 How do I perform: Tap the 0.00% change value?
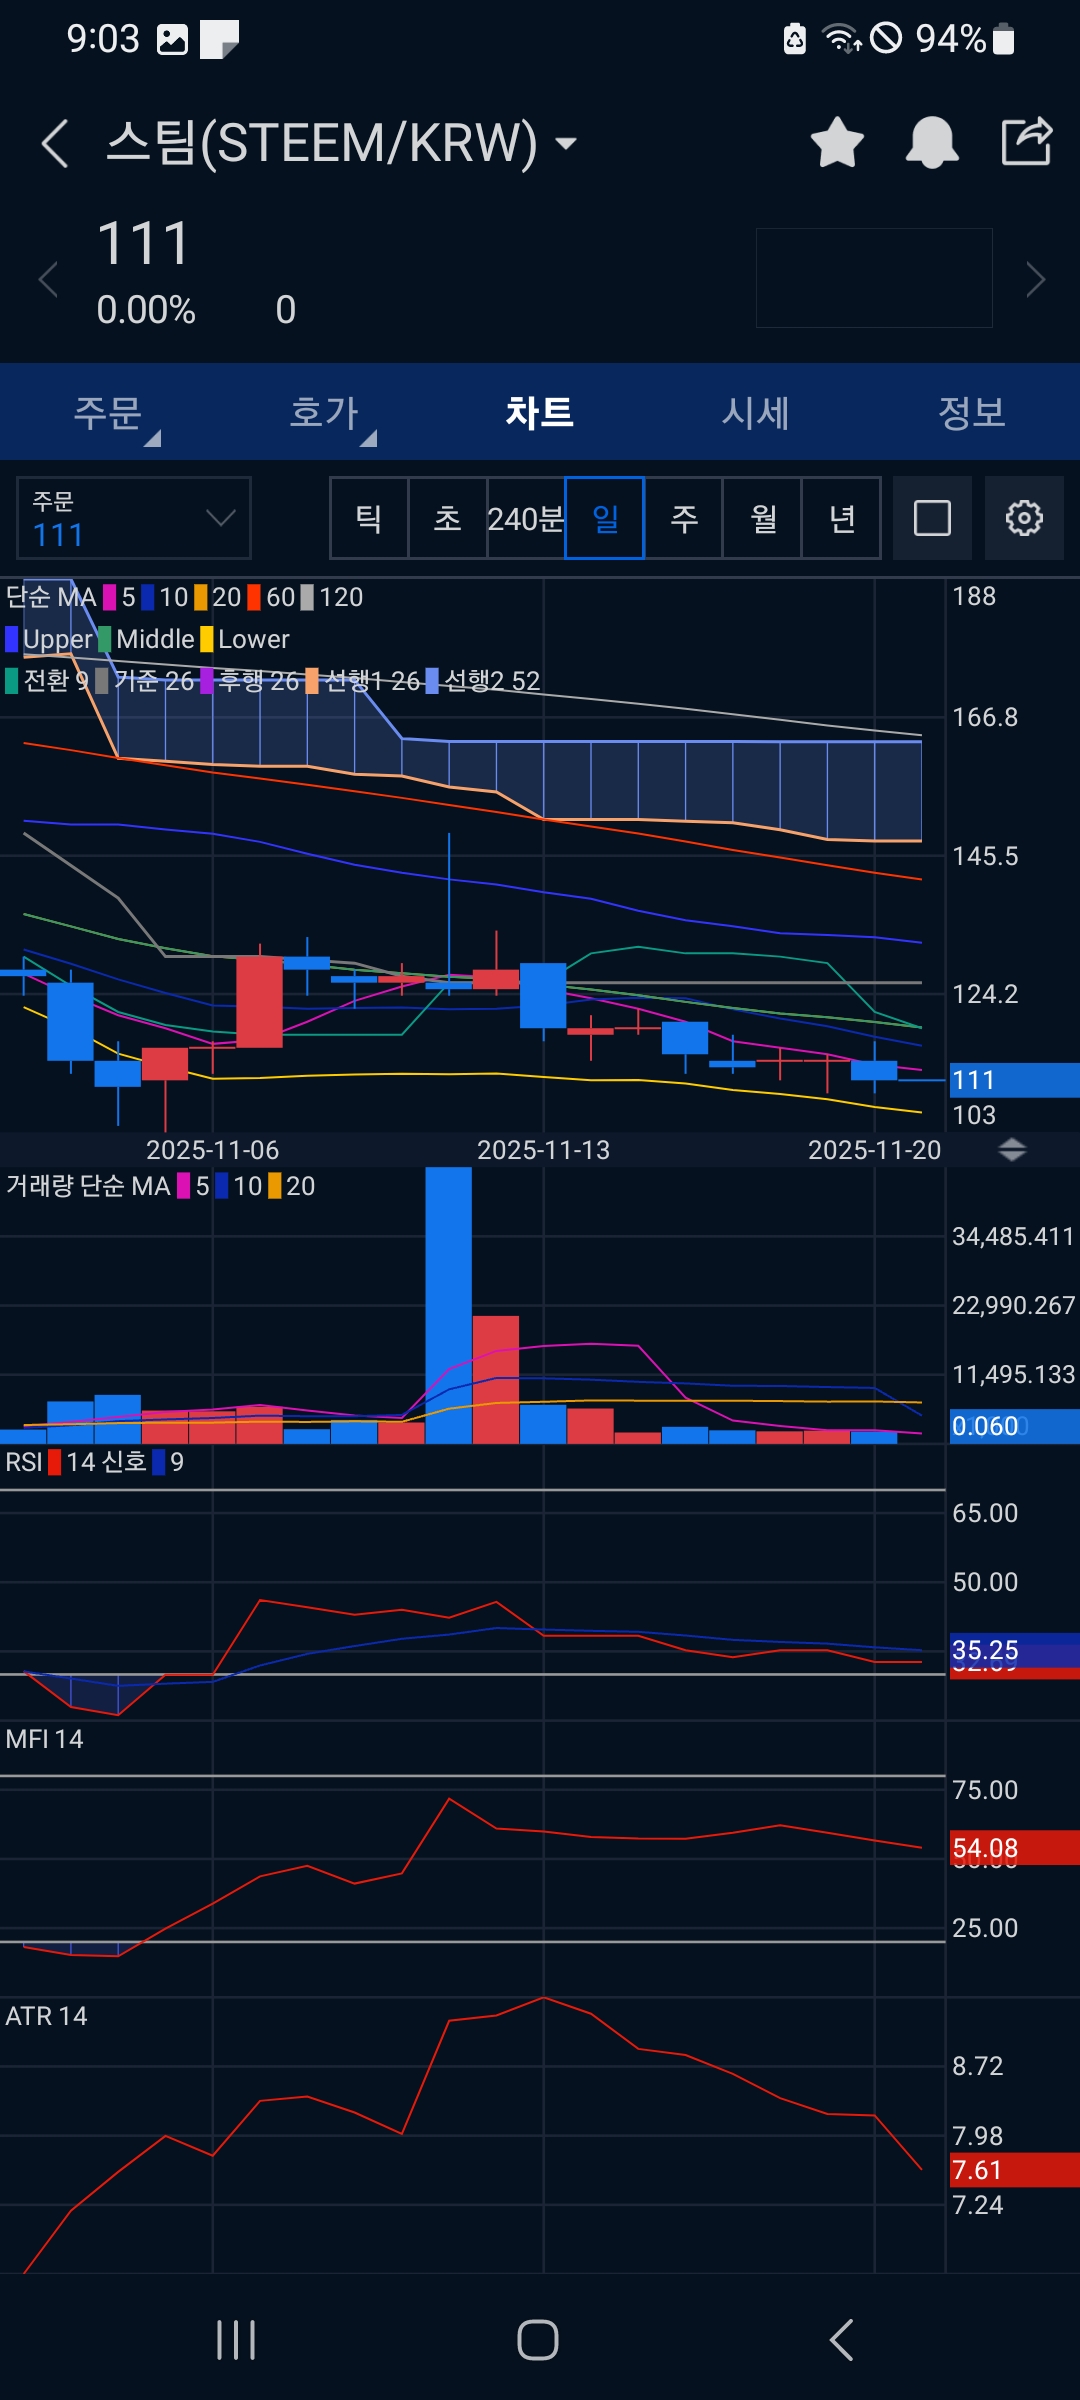146,310
